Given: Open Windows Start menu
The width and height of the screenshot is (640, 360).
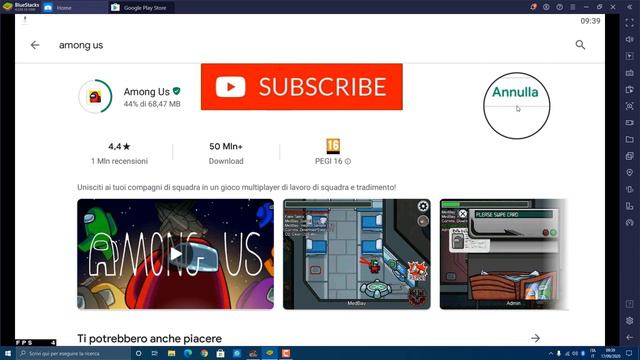Looking at the screenshot, I should pos(7,353).
